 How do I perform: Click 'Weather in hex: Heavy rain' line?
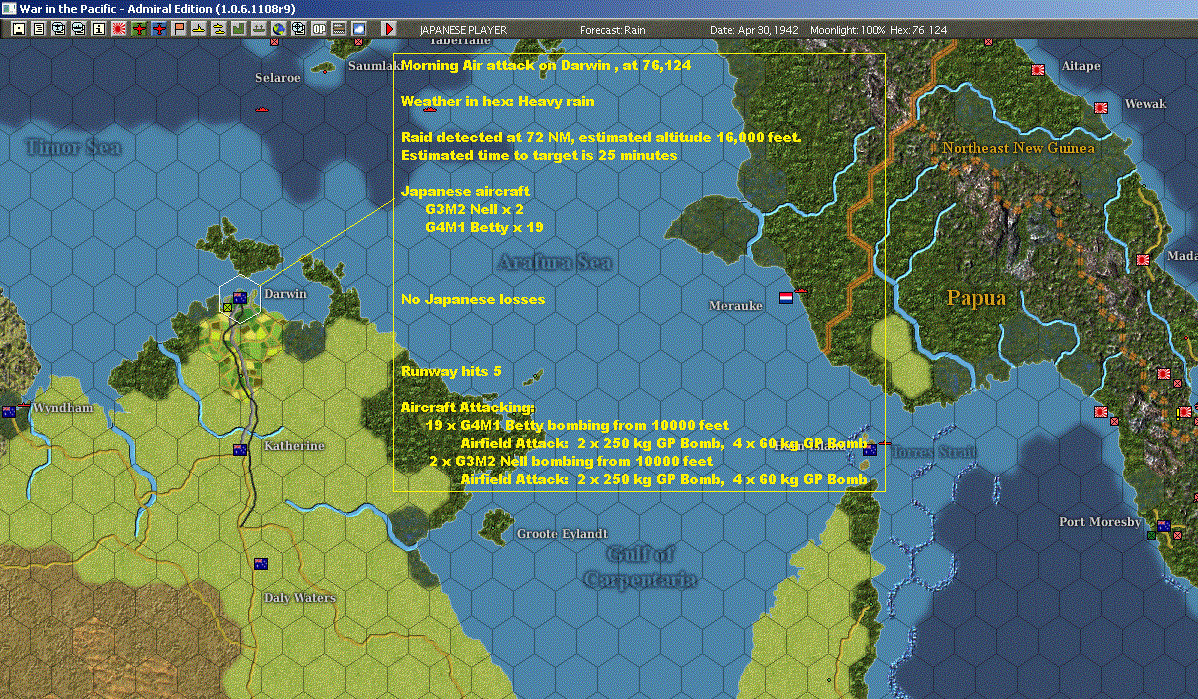497,101
